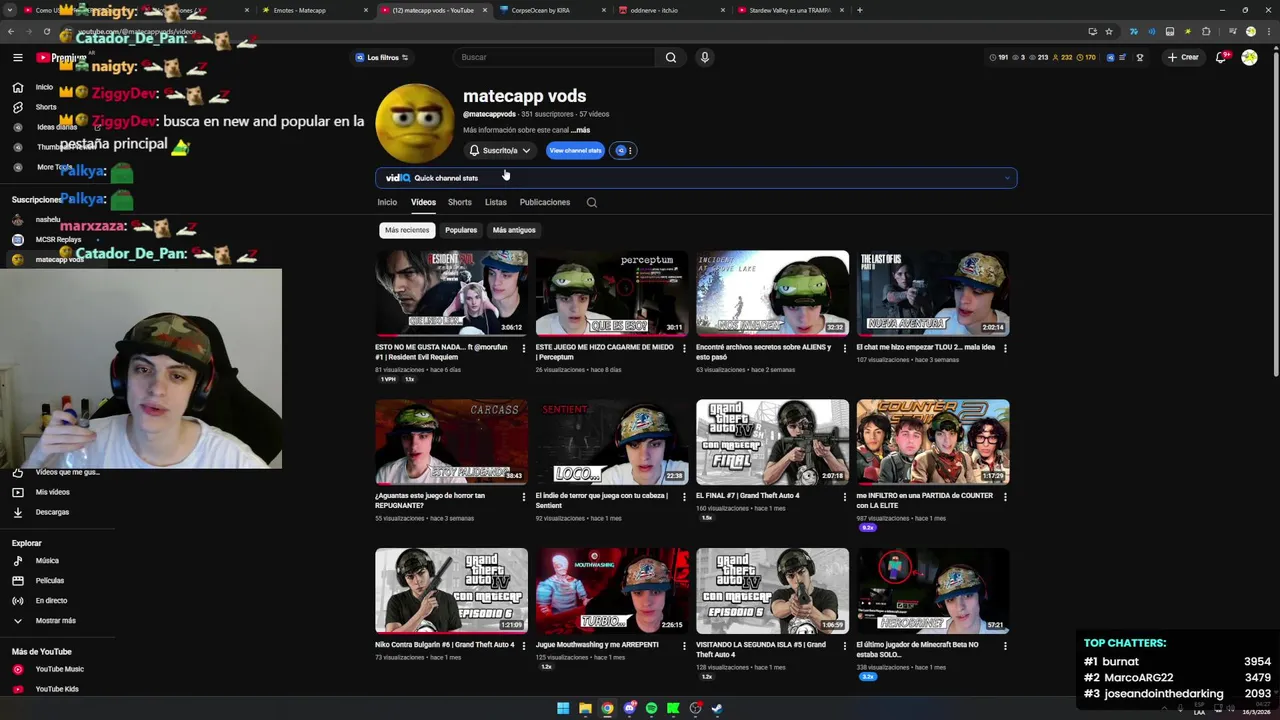Open new browser tab with plus button

pyautogui.click(x=860, y=10)
